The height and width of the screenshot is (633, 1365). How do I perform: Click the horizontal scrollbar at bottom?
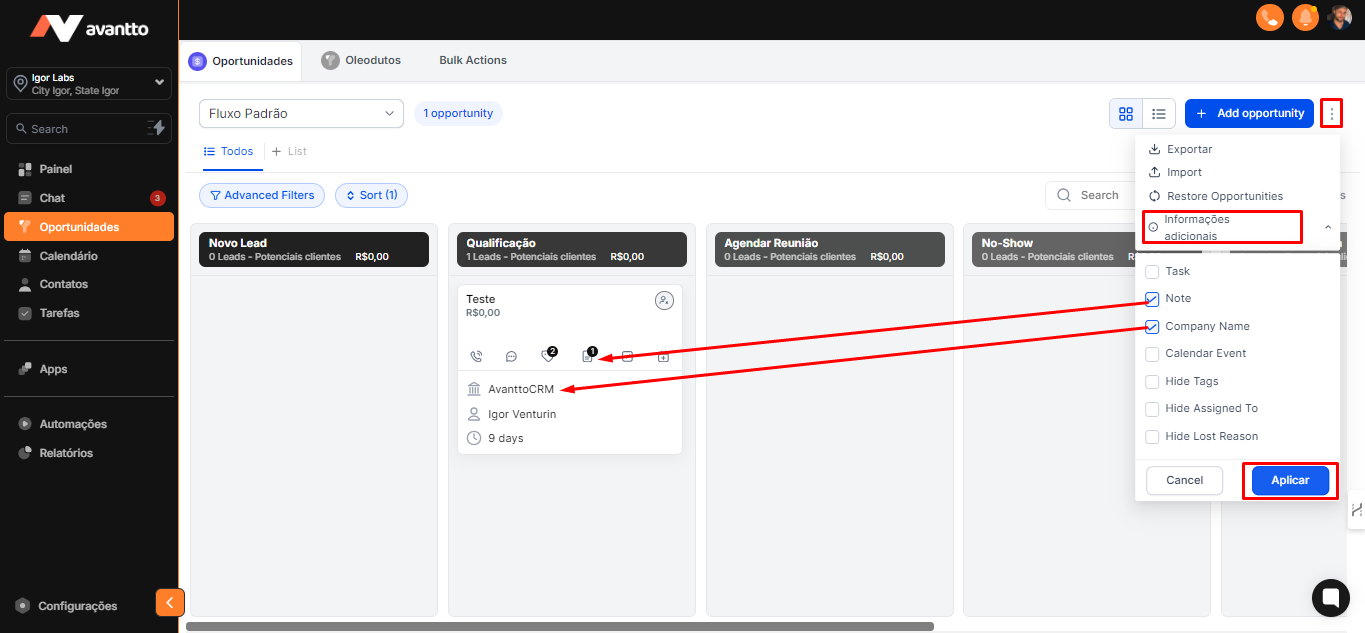[560, 627]
